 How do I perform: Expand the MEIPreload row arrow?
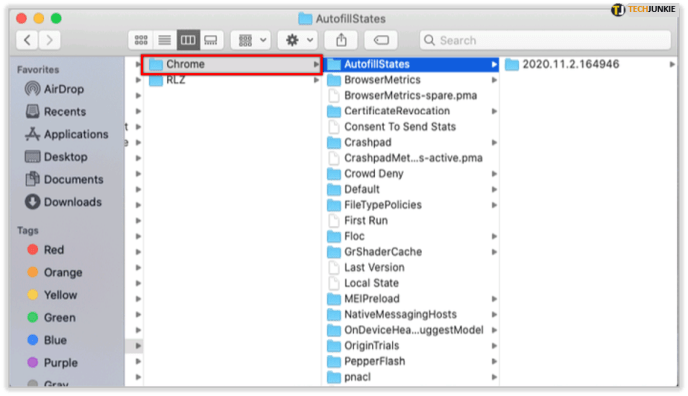tap(494, 299)
